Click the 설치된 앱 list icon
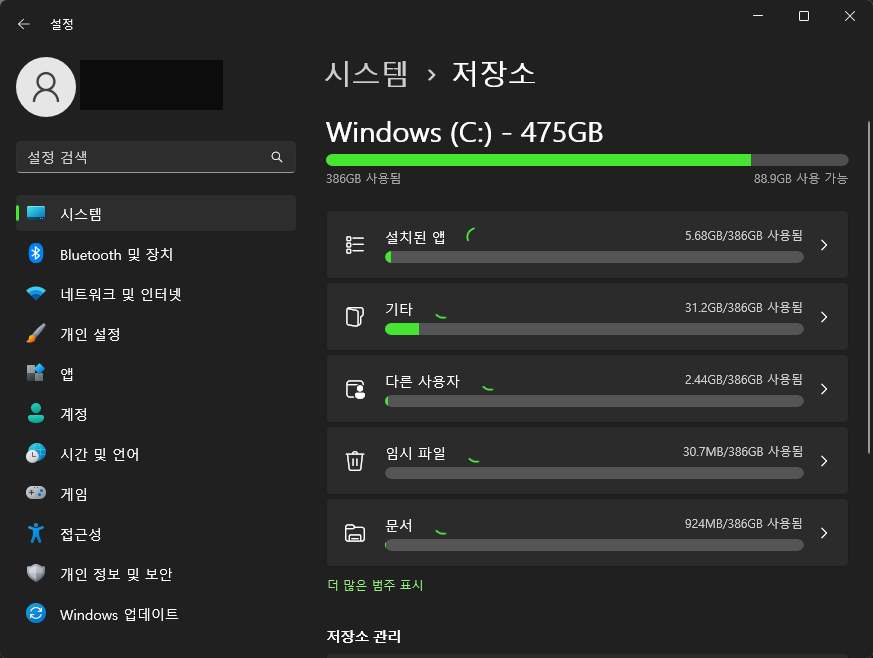The height and width of the screenshot is (658, 873). [355, 244]
